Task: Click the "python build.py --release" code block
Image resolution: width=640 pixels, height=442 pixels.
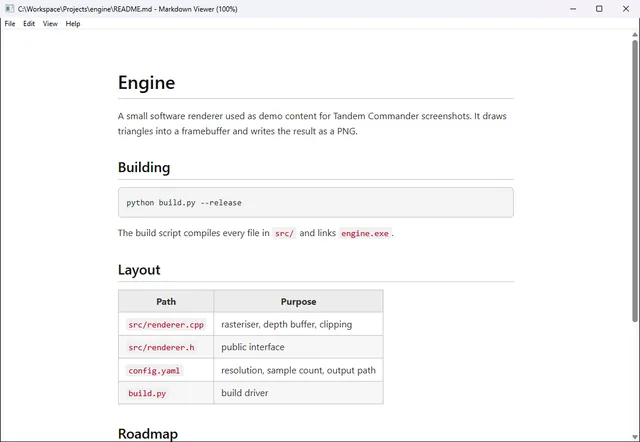Action: (316, 202)
